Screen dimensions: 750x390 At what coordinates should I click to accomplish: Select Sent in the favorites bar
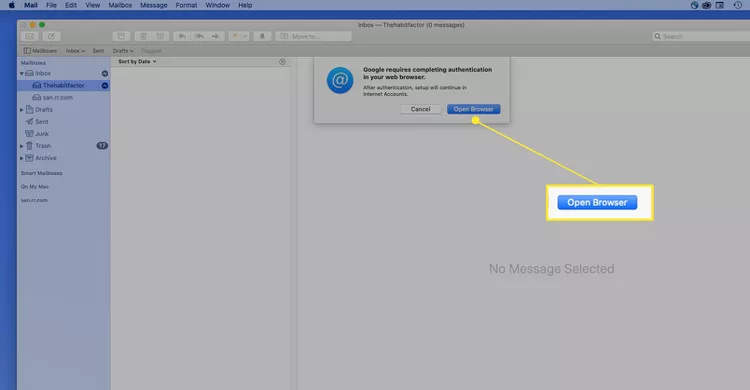coord(98,51)
